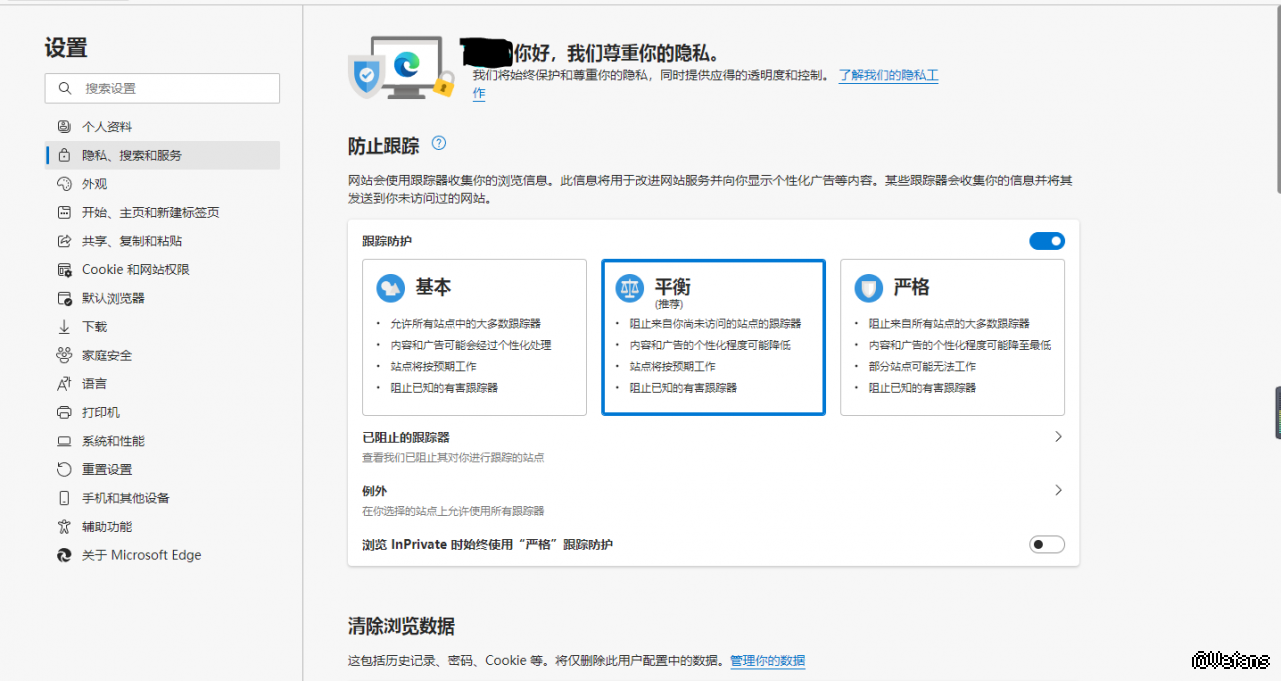Click the 重置设置 reset icon
The image size is (1281, 681).
click(64, 470)
